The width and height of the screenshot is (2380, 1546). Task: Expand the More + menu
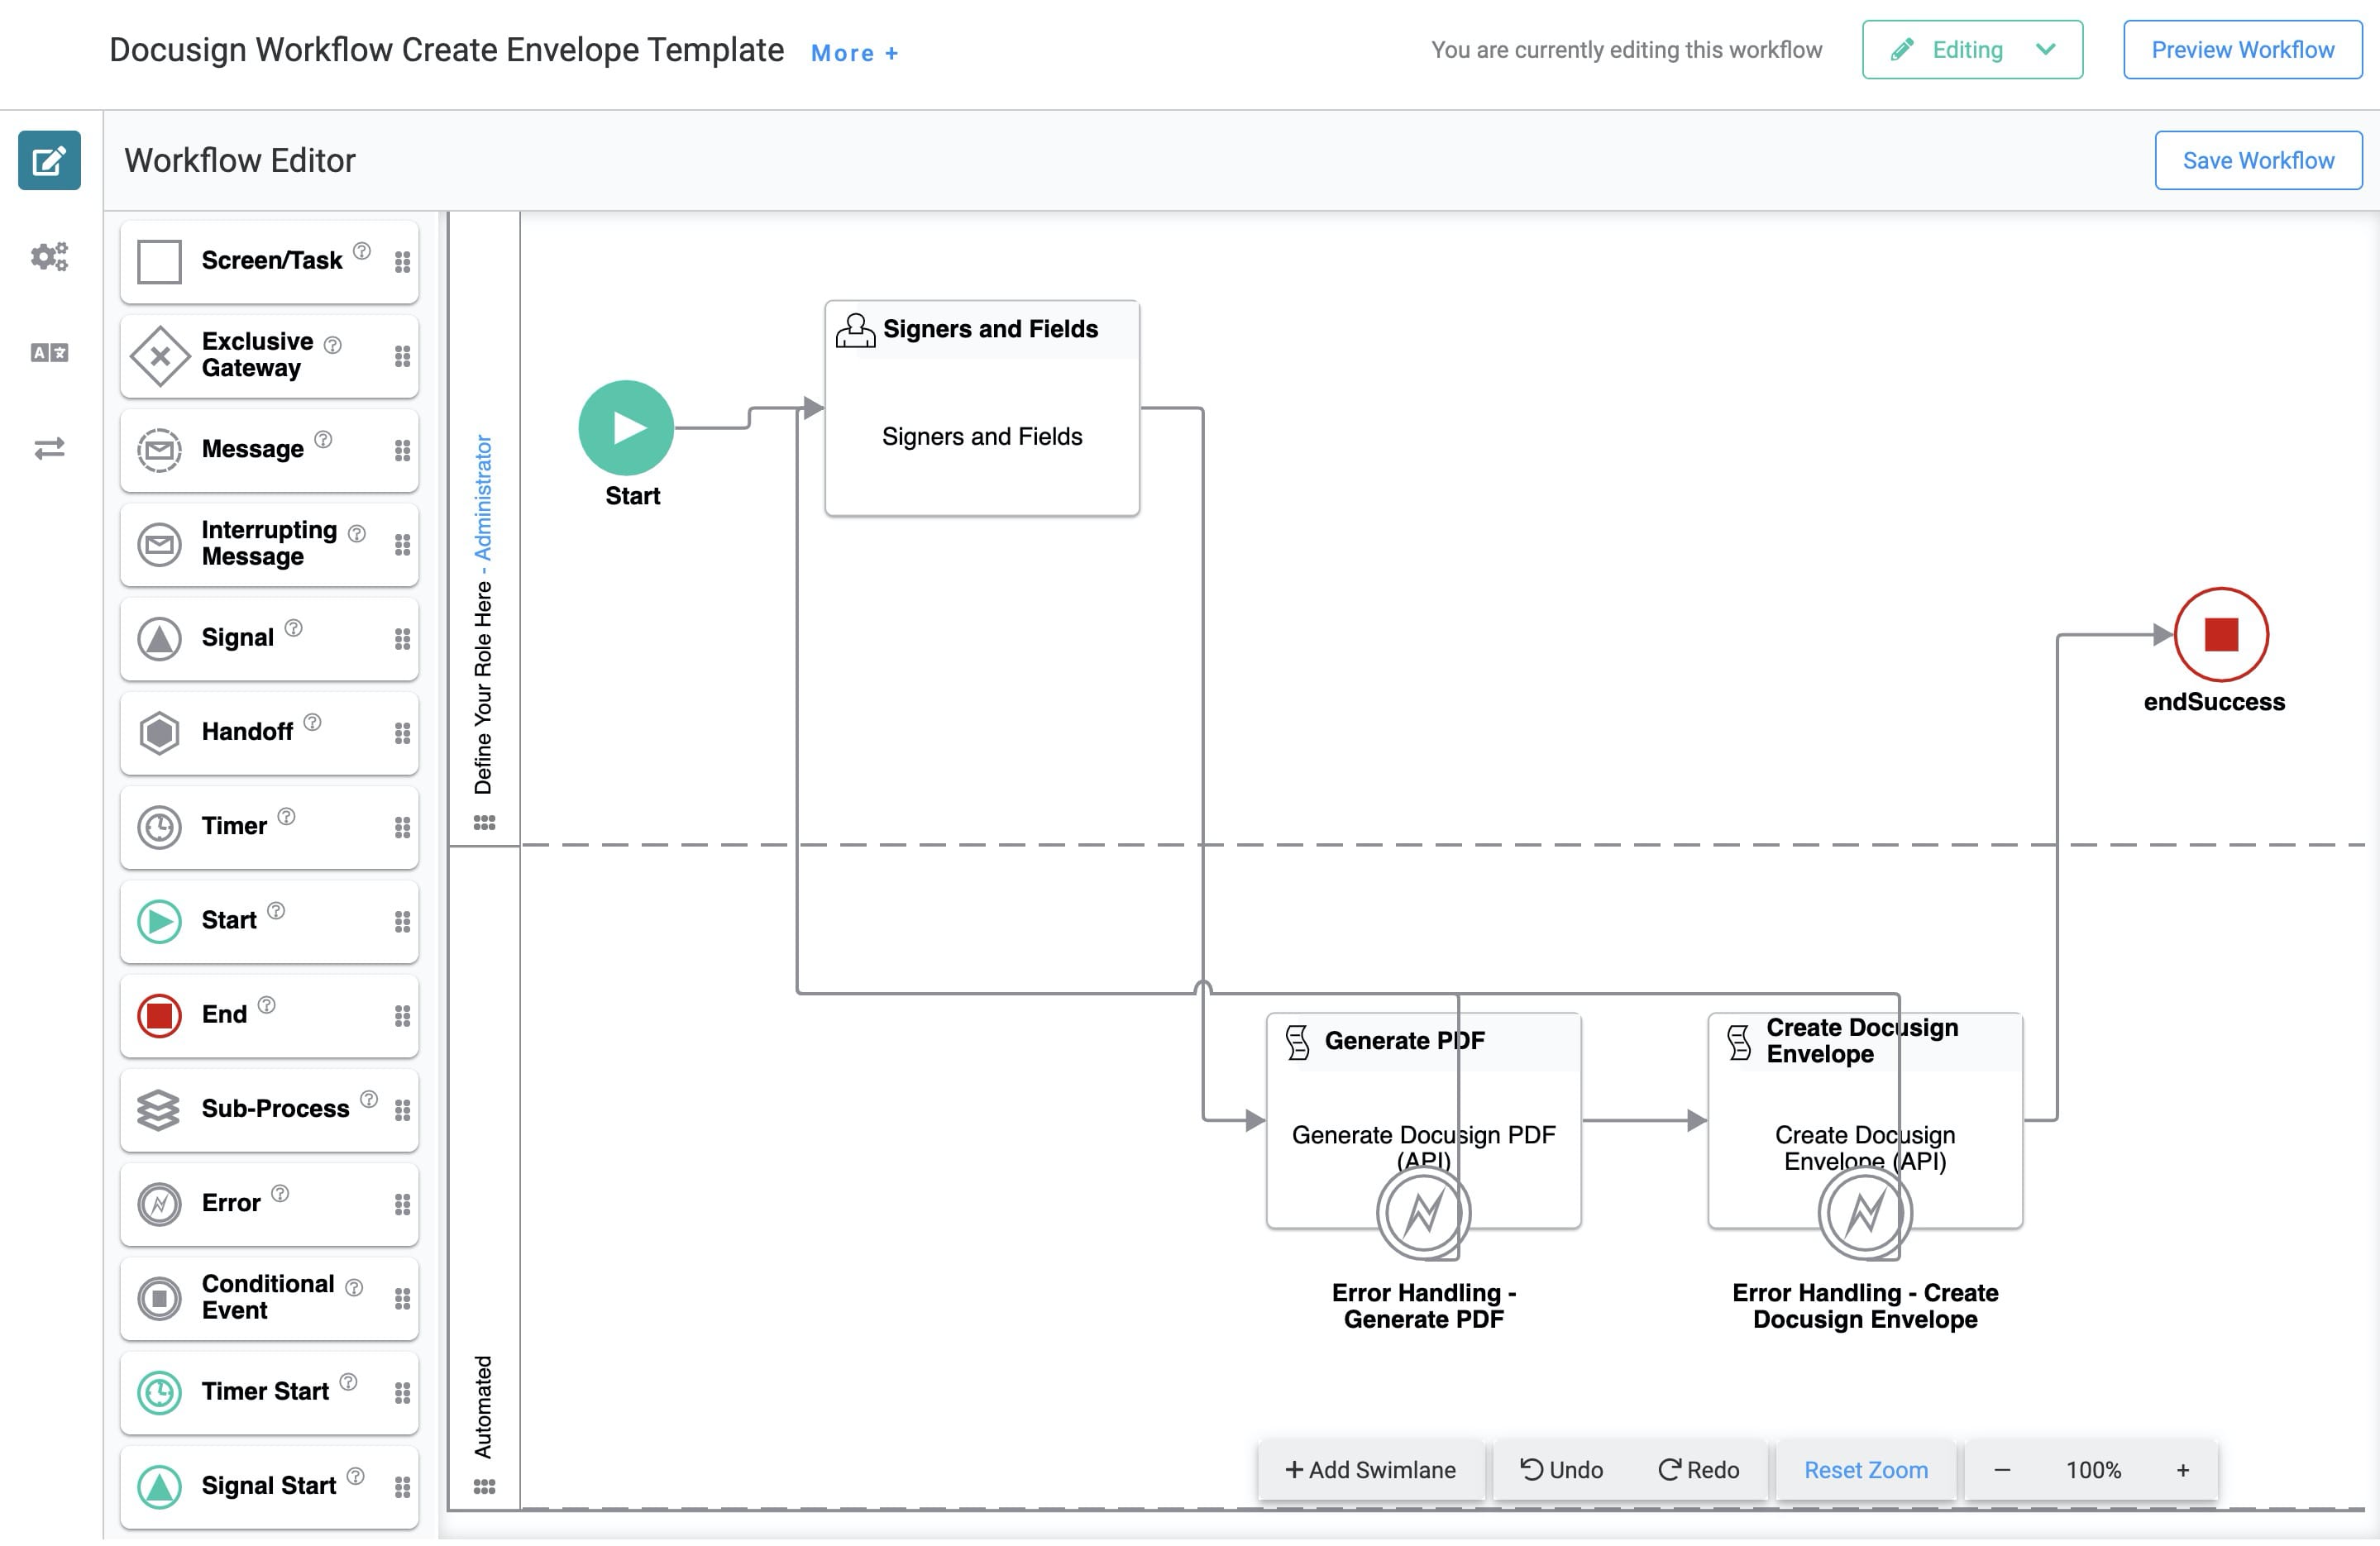pos(855,53)
